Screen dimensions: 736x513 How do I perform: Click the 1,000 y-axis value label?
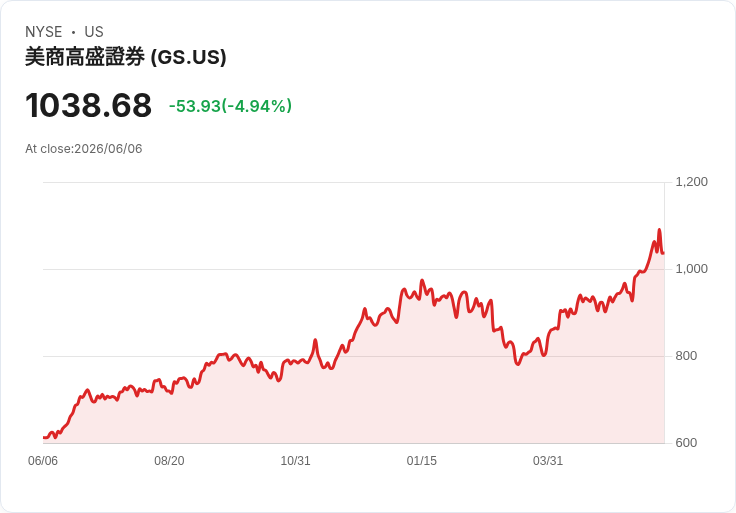tap(691, 269)
